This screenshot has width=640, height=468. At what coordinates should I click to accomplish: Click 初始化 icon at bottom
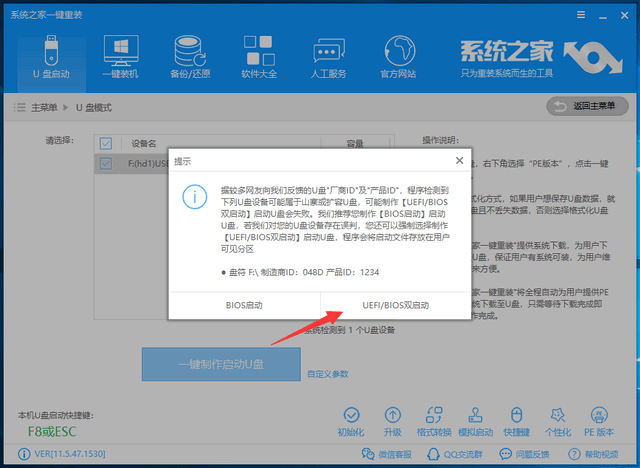(350, 419)
